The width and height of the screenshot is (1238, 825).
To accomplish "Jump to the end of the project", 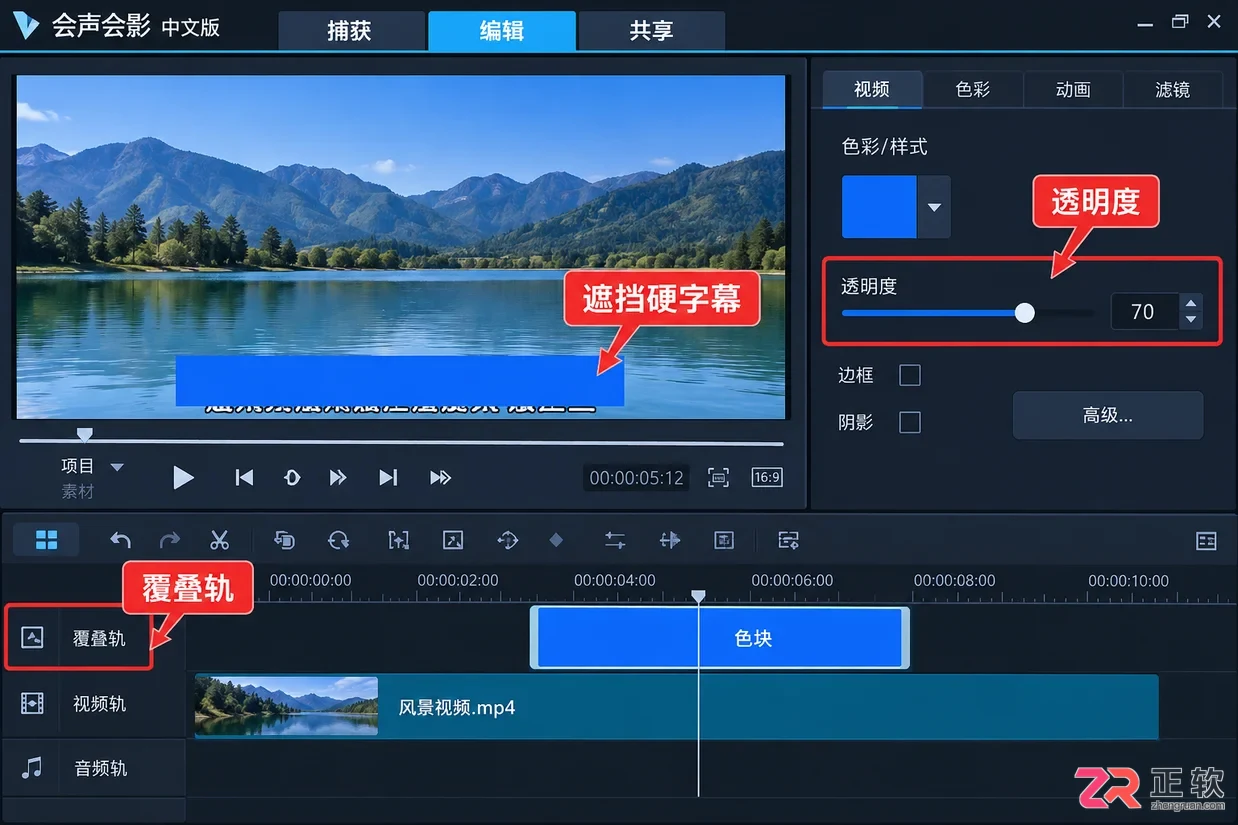I will (389, 478).
